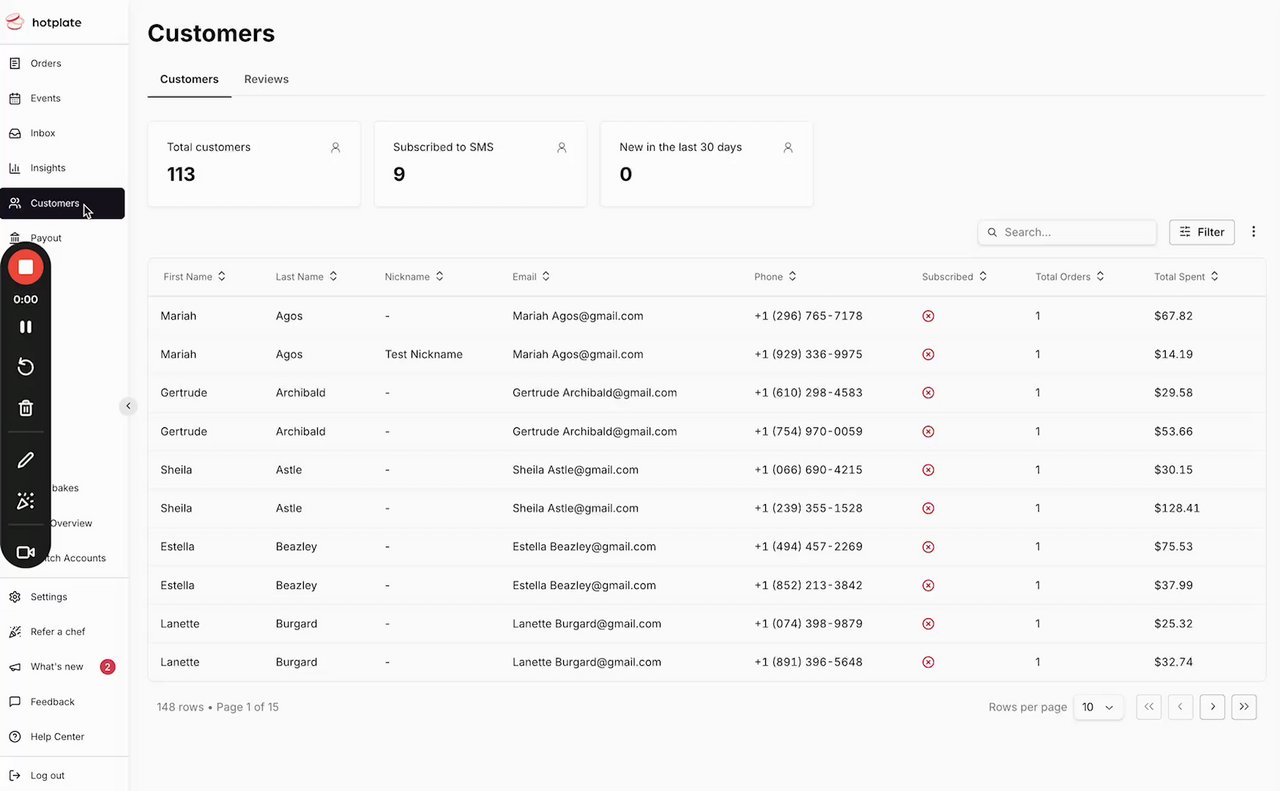The width and height of the screenshot is (1280, 791).
Task: Pause the recording
Action: [x=26, y=327]
